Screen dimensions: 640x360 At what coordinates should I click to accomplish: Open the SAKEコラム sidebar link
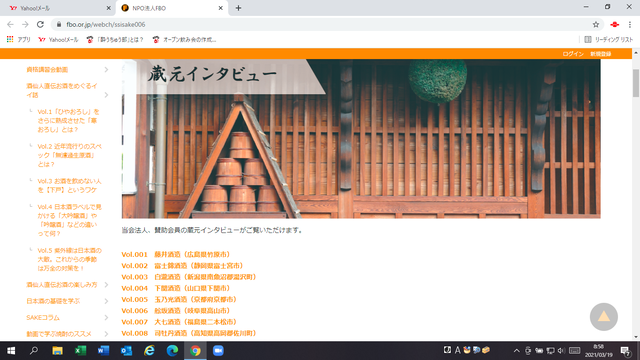tap(43, 318)
